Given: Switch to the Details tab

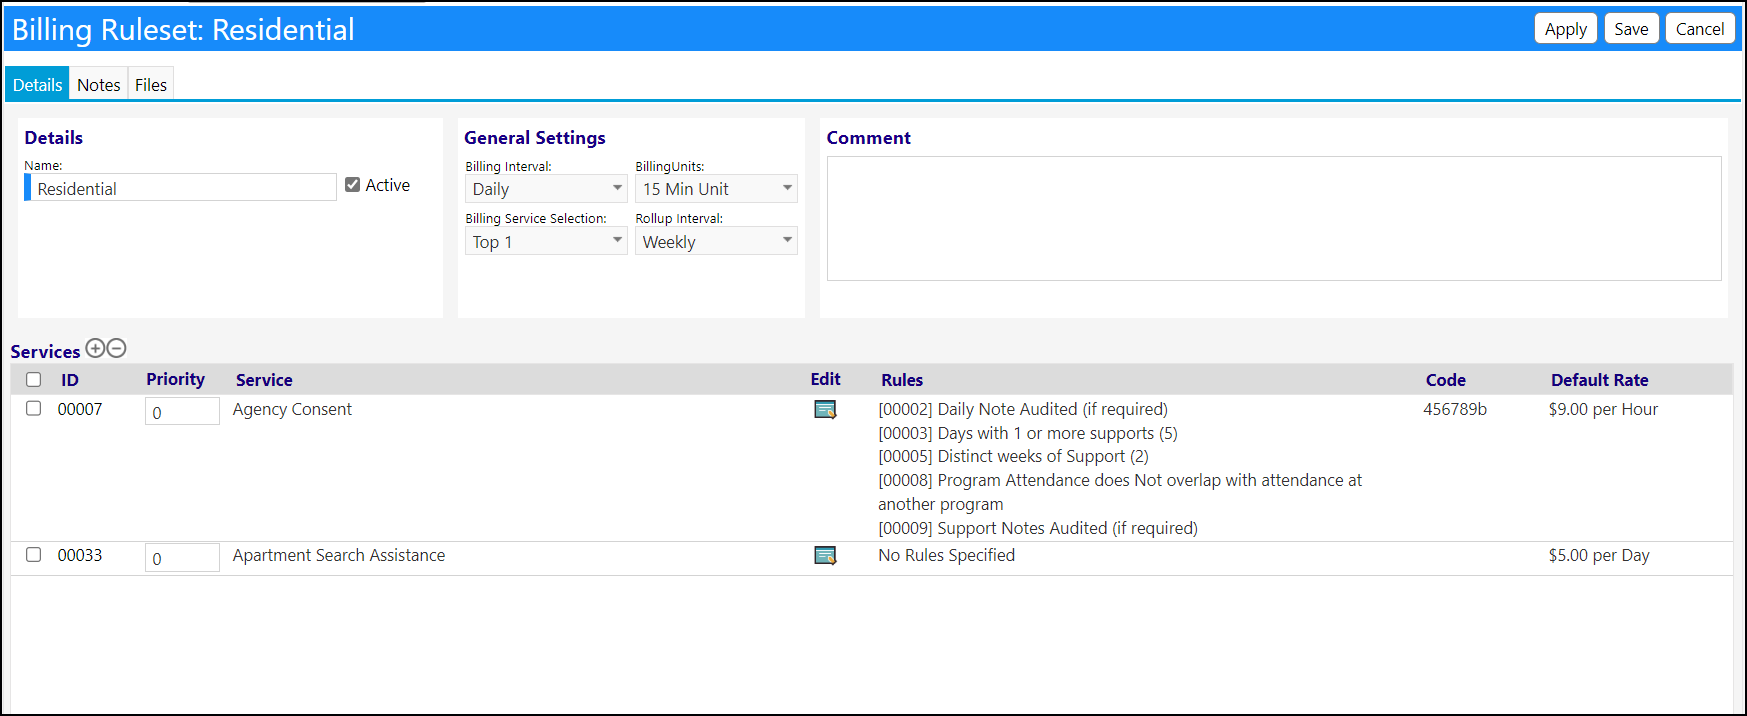Looking at the screenshot, I should click(38, 85).
